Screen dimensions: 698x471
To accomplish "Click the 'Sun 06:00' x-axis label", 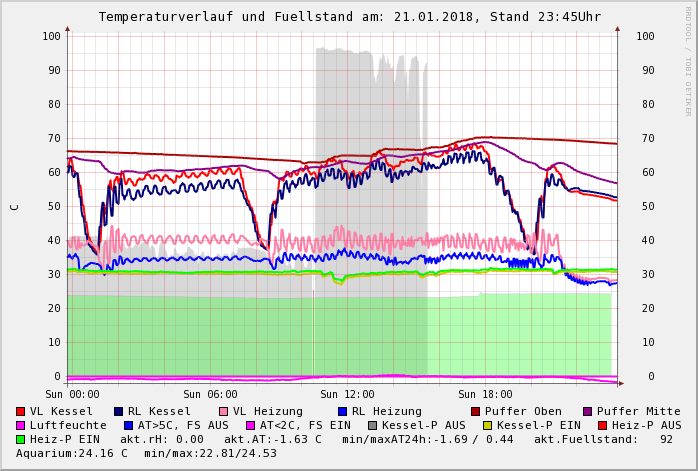I will point(210,394).
